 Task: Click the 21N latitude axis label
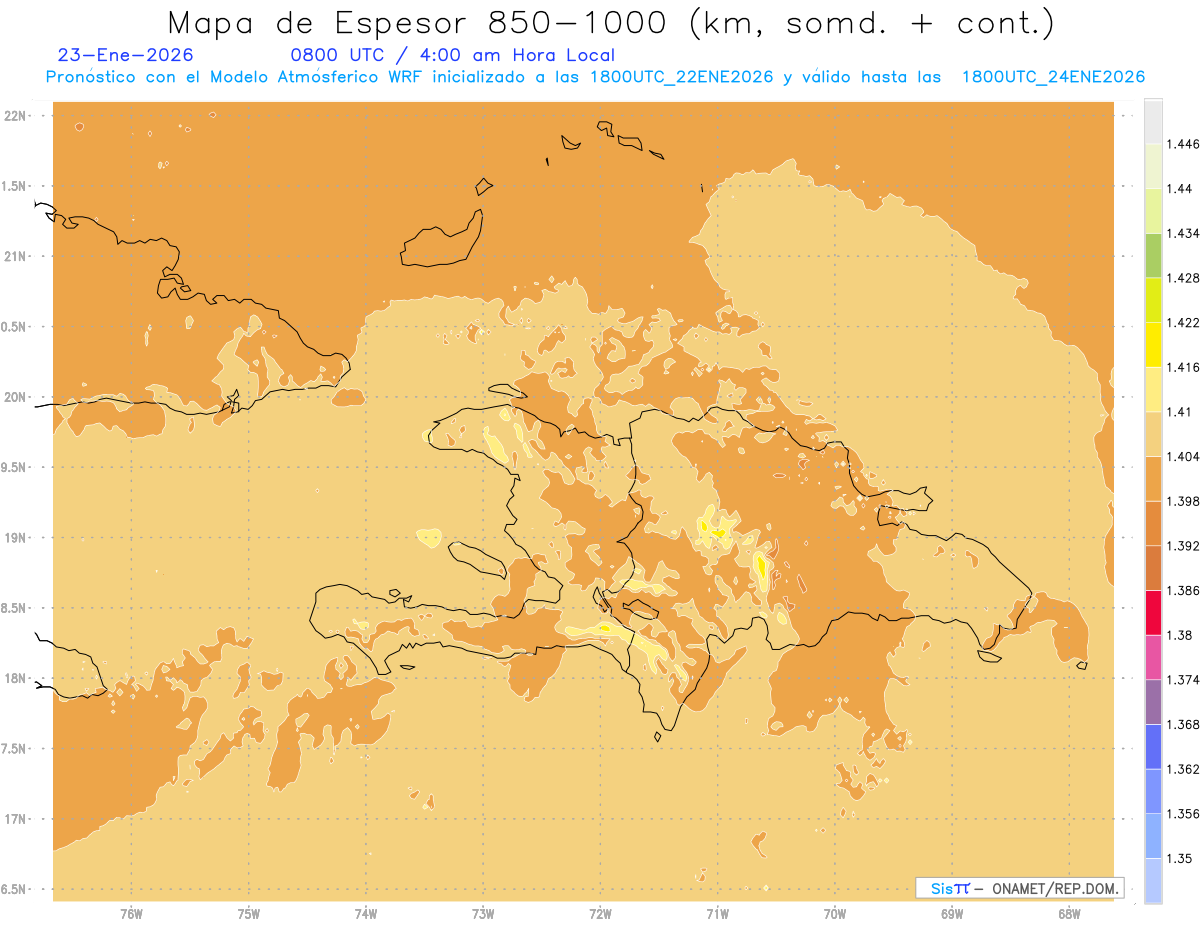[15, 256]
